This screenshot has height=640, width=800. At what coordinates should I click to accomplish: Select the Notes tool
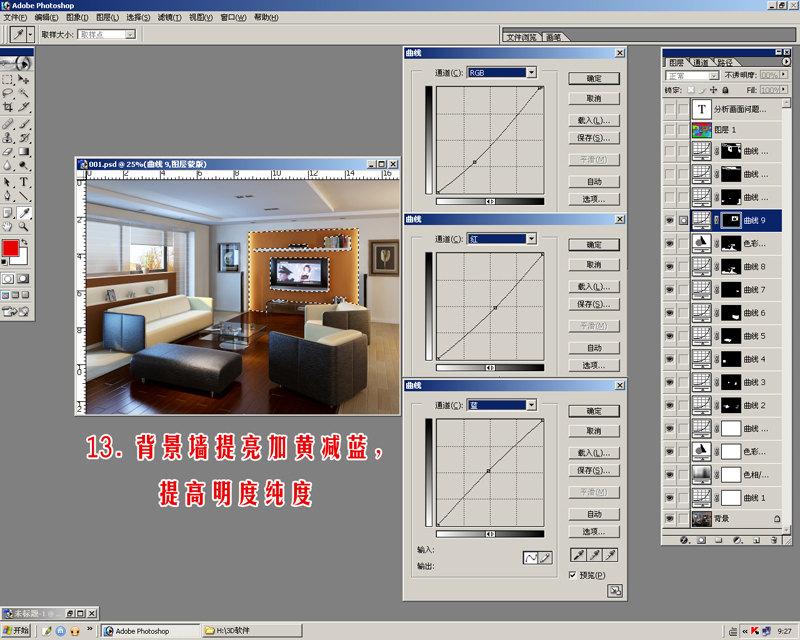point(8,212)
